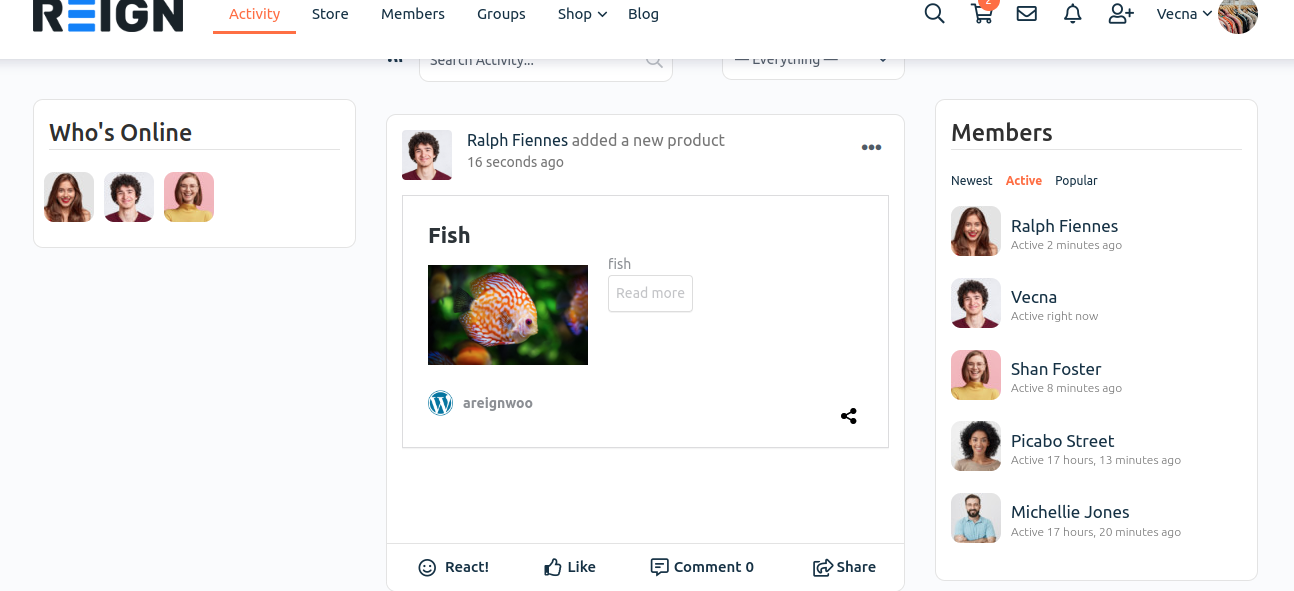The image size is (1294, 591).
Task: Open the Store menu item
Action: 330,14
